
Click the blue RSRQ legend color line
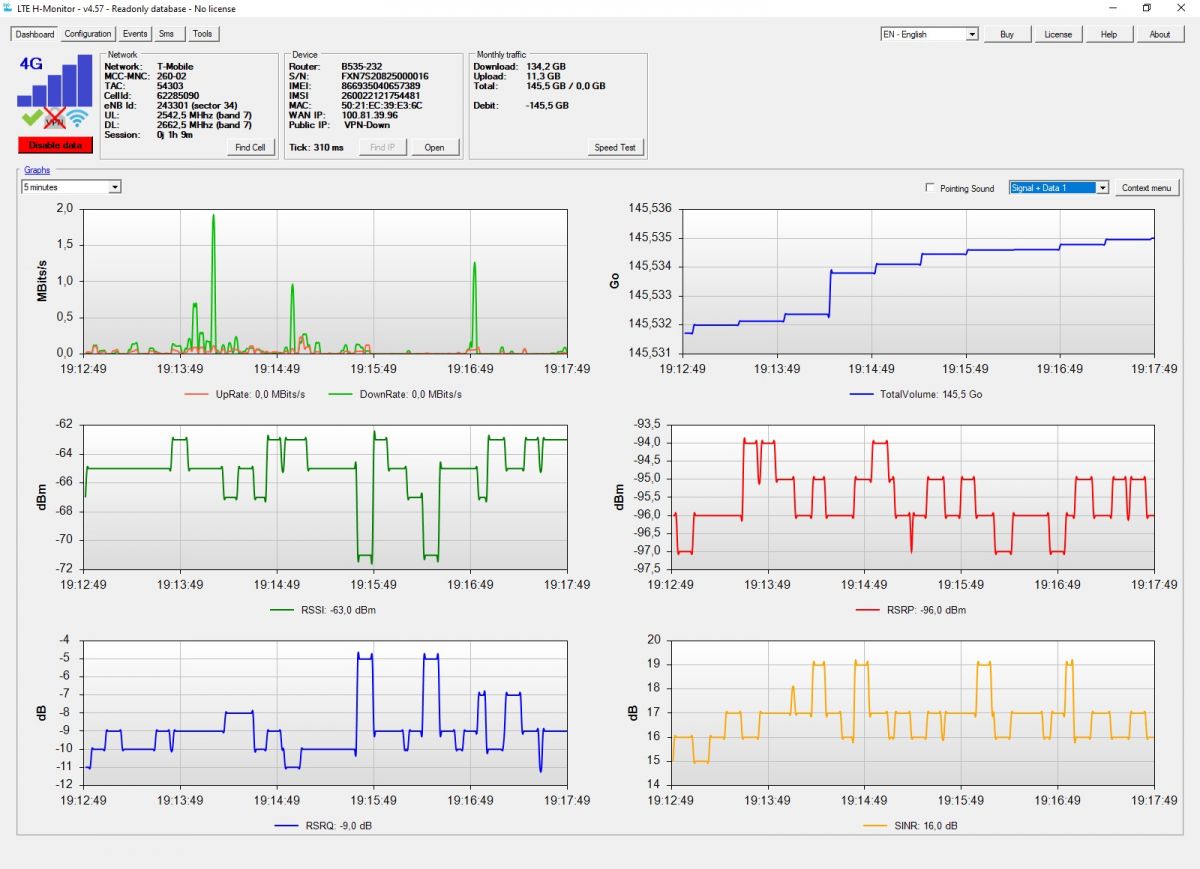click(x=286, y=826)
